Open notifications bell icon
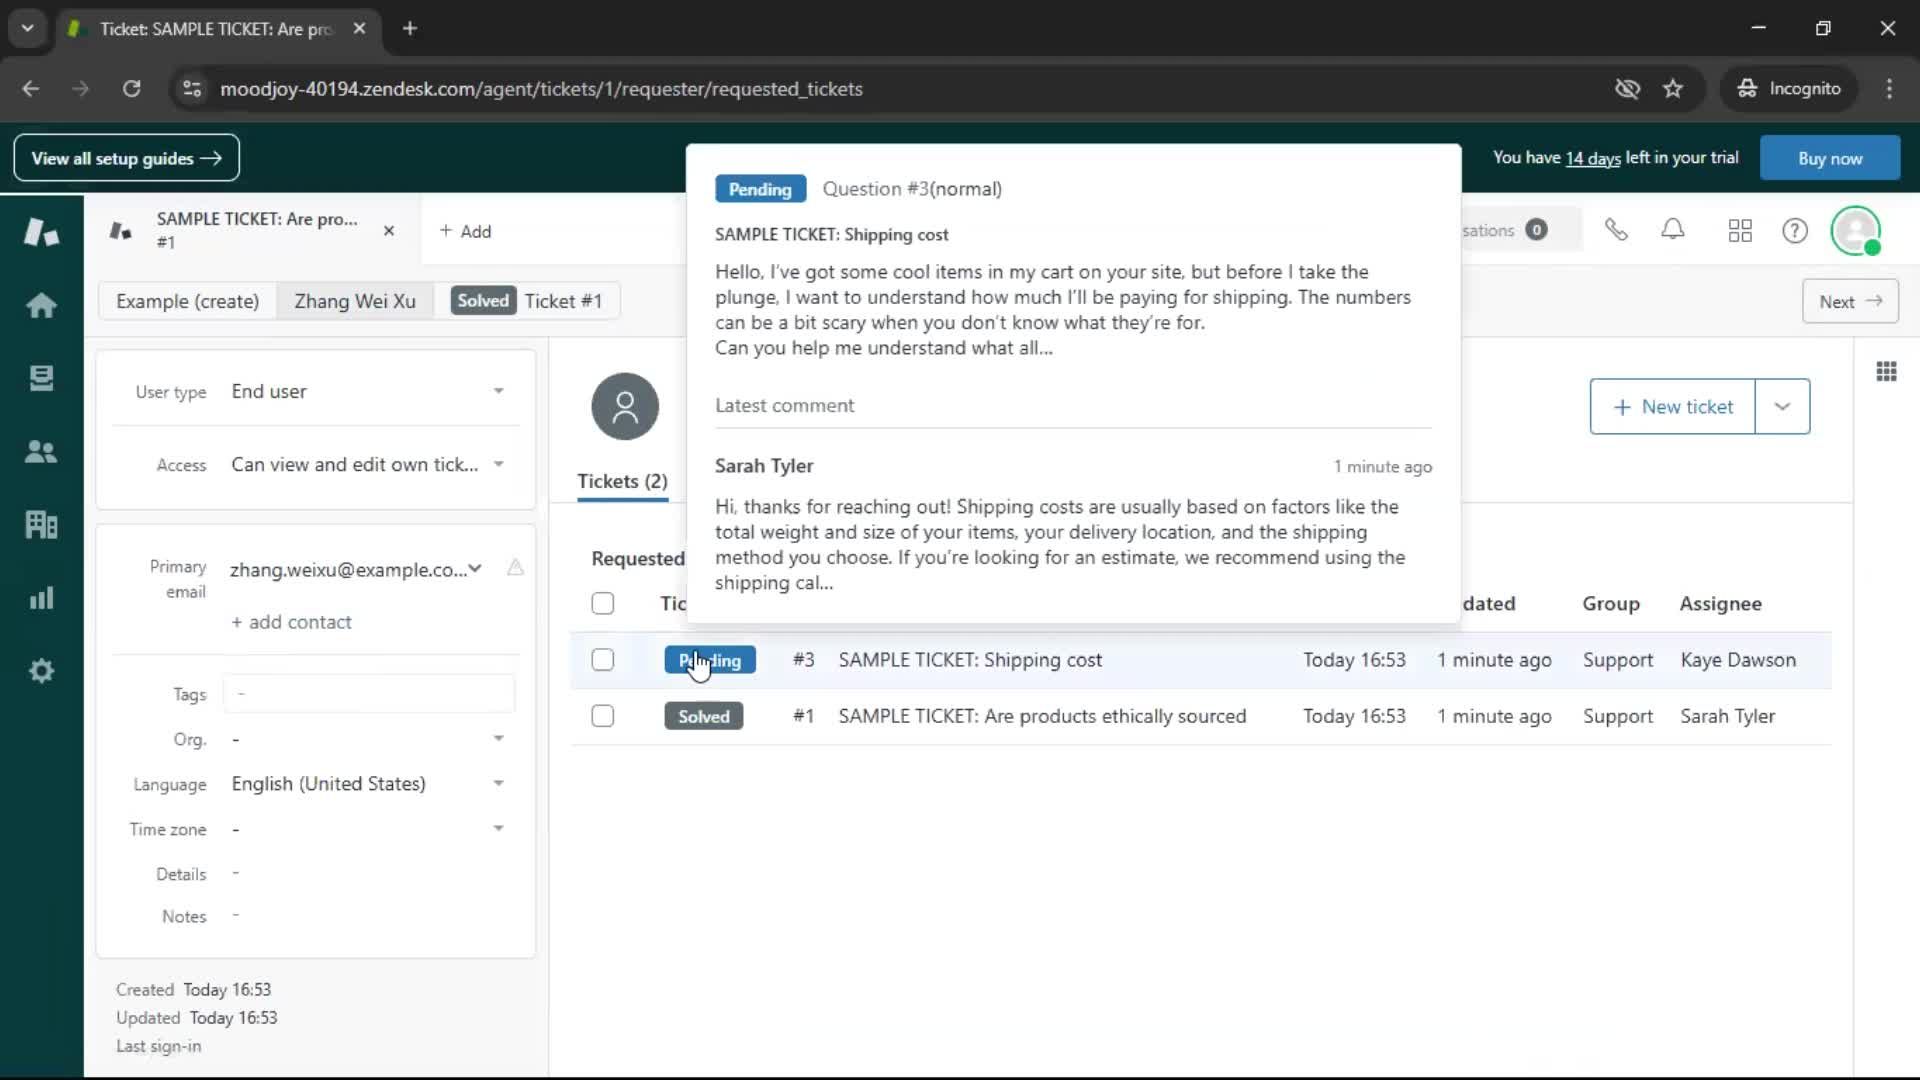 [x=1673, y=231]
